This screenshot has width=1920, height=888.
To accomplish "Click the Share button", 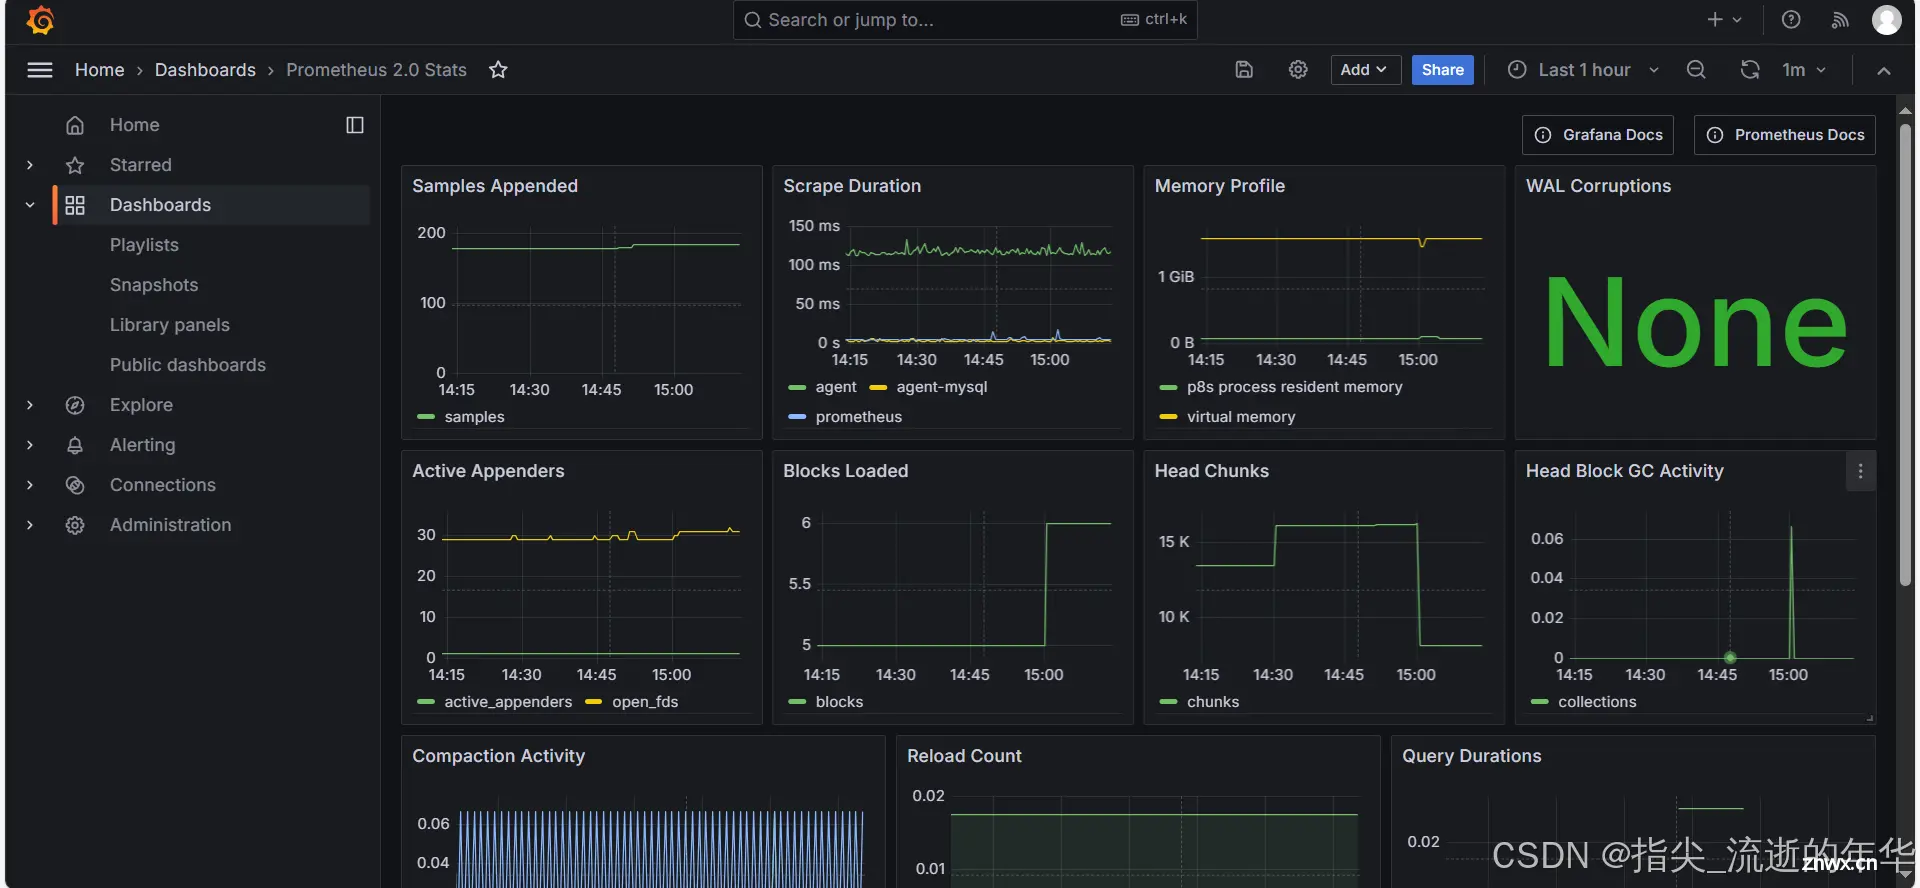I will (x=1442, y=70).
